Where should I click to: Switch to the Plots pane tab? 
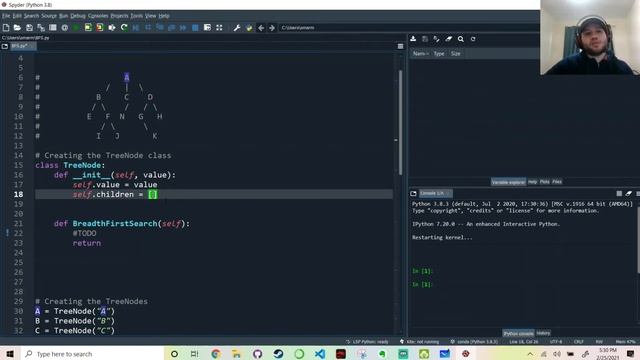pos(544,182)
